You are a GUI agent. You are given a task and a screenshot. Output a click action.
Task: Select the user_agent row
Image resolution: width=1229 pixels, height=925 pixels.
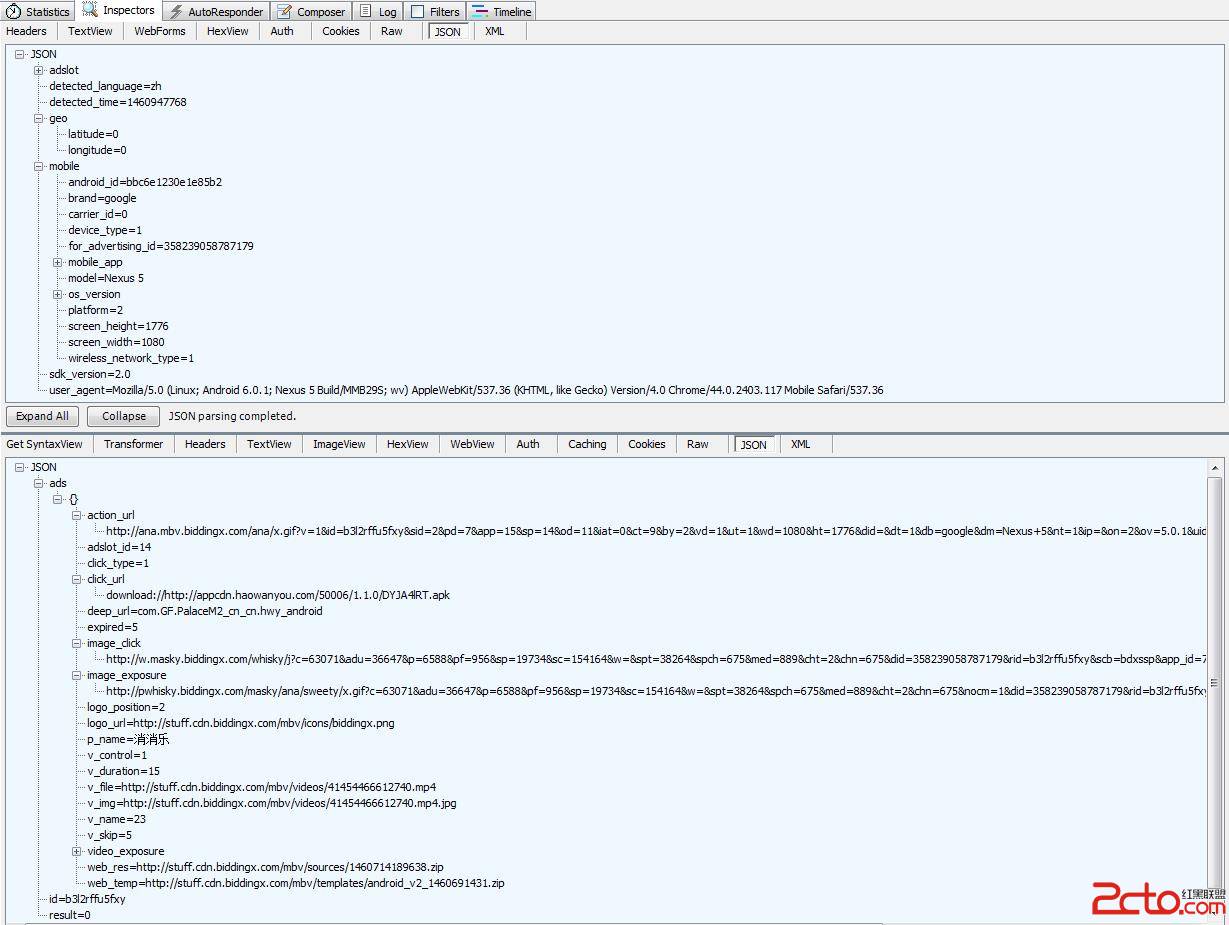click(x=466, y=390)
